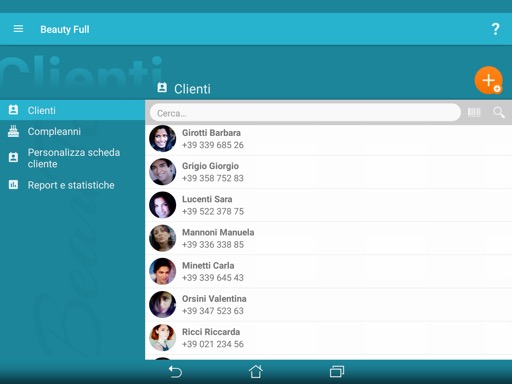Screen dimensions: 512x384
Task: Select Clienti in the sidebar
Action: [x=72, y=110]
